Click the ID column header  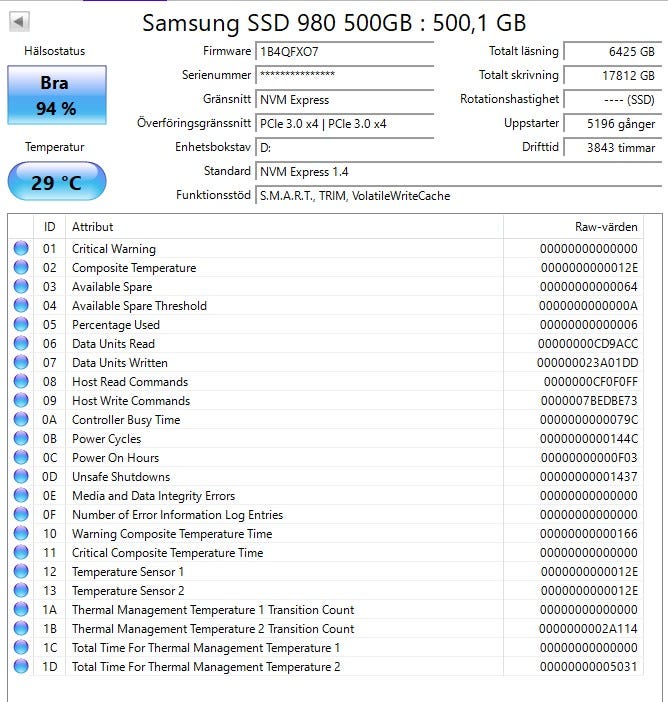tap(49, 227)
